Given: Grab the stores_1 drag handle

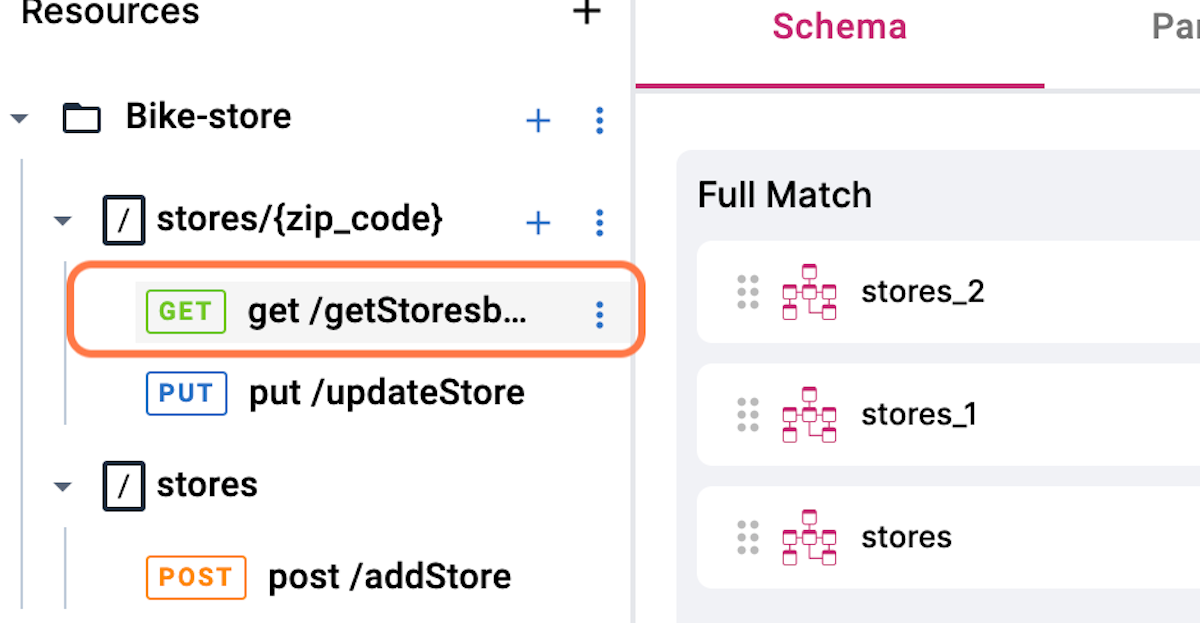Looking at the screenshot, I should click(x=747, y=414).
